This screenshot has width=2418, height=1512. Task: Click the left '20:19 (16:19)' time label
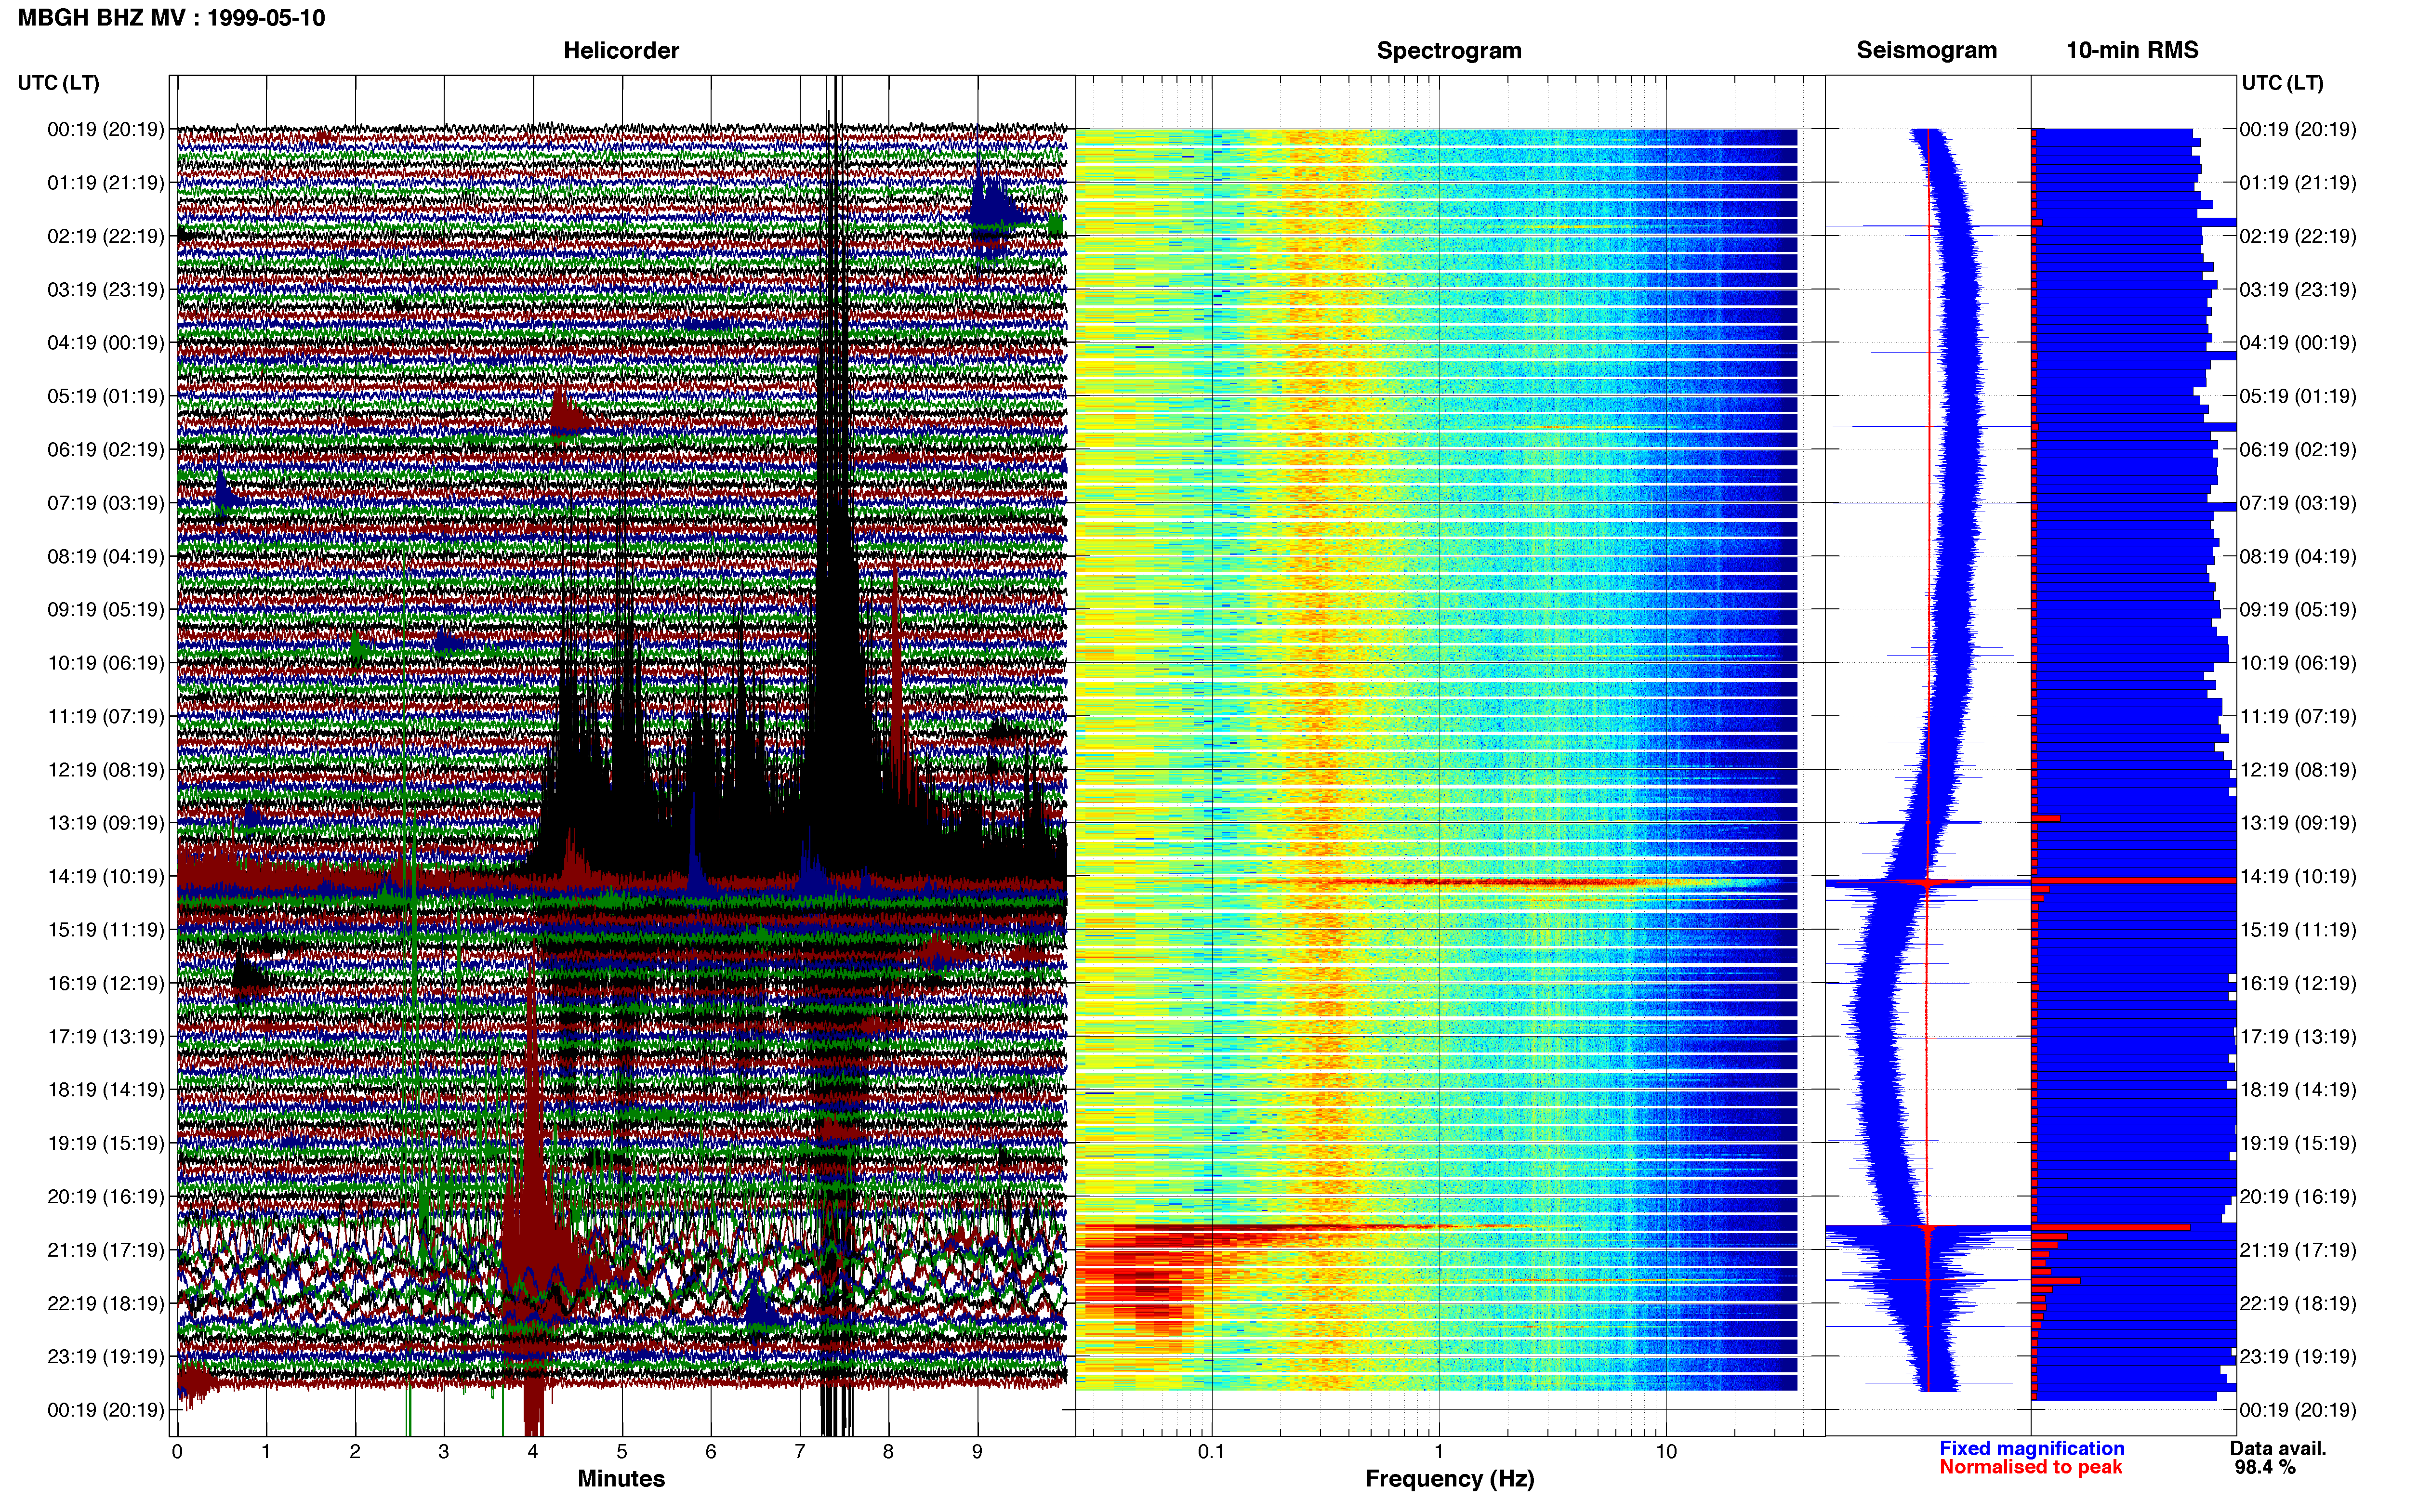point(106,1197)
